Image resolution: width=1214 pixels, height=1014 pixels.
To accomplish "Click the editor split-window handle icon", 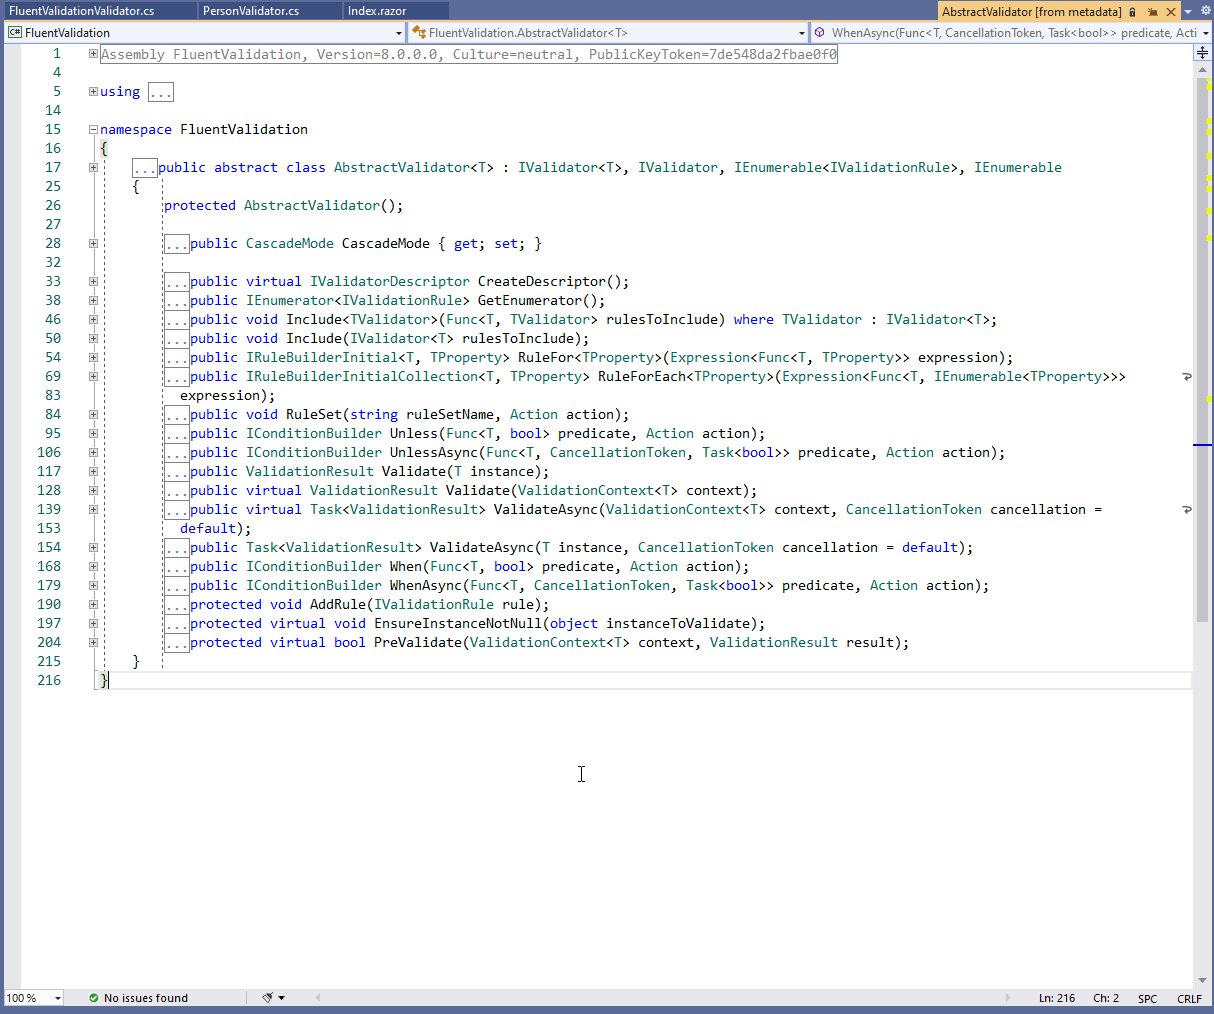I will pyautogui.click(x=1202, y=53).
